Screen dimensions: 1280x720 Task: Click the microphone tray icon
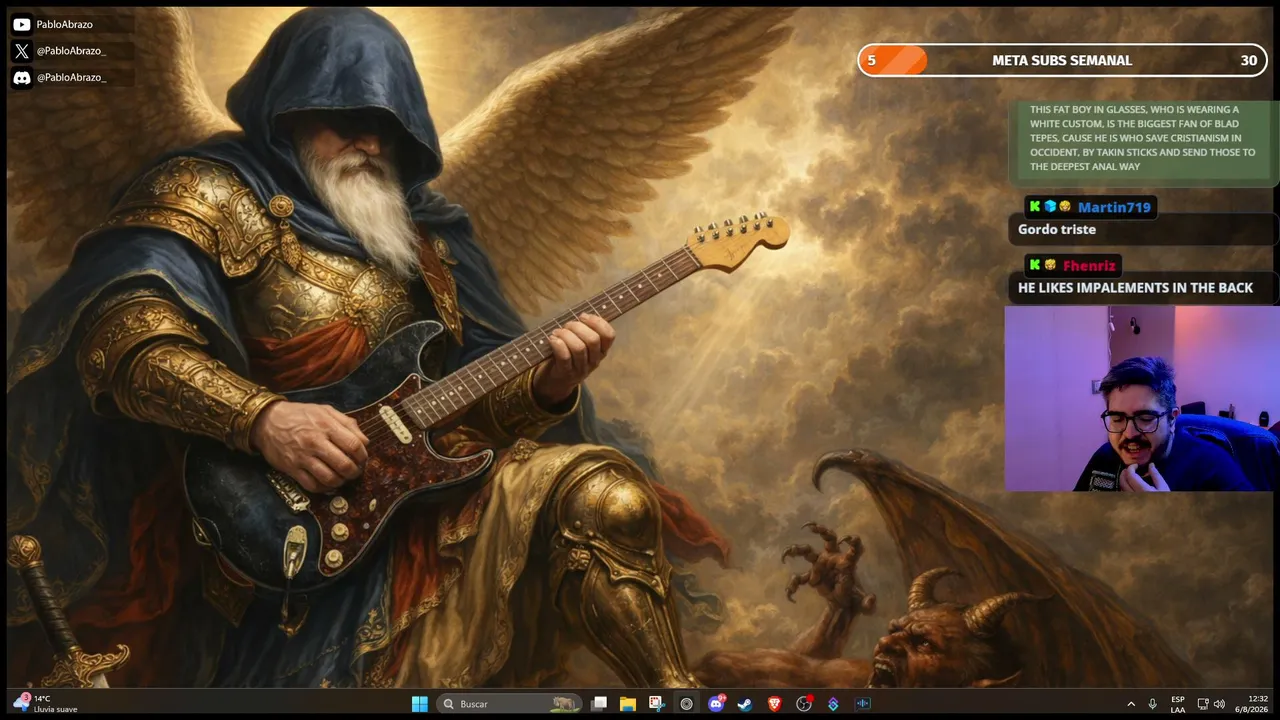pyautogui.click(x=1153, y=704)
